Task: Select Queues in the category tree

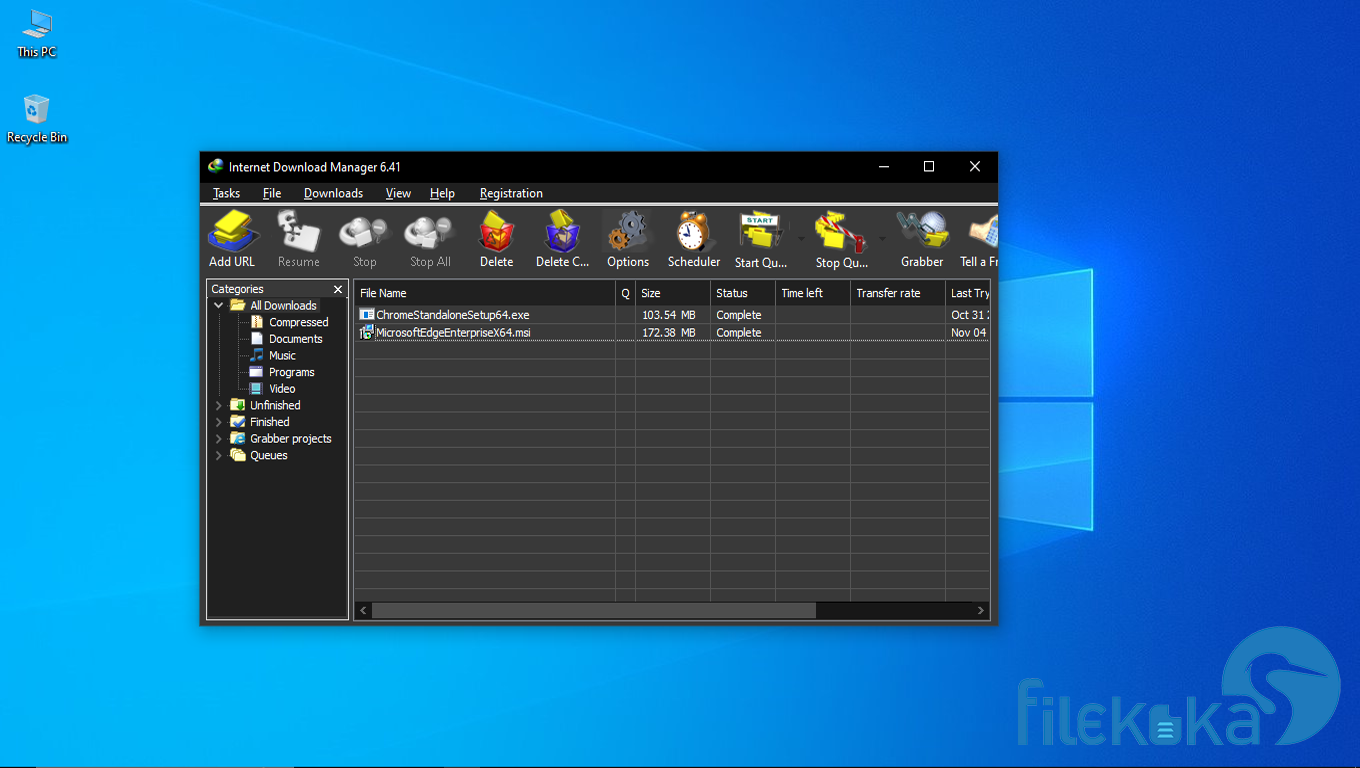Action: [x=269, y=455]
